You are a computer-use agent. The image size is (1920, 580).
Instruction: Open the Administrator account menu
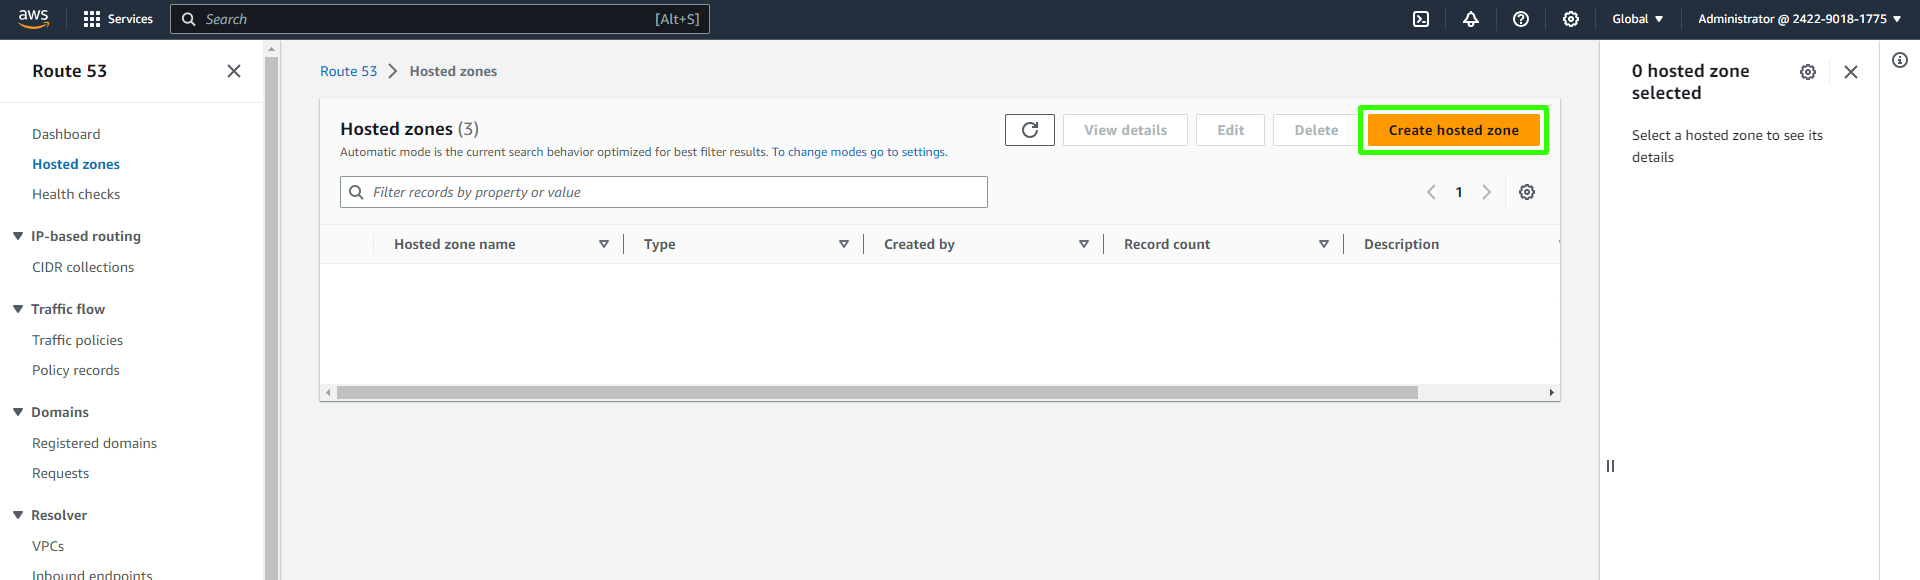click(1799, 19)
